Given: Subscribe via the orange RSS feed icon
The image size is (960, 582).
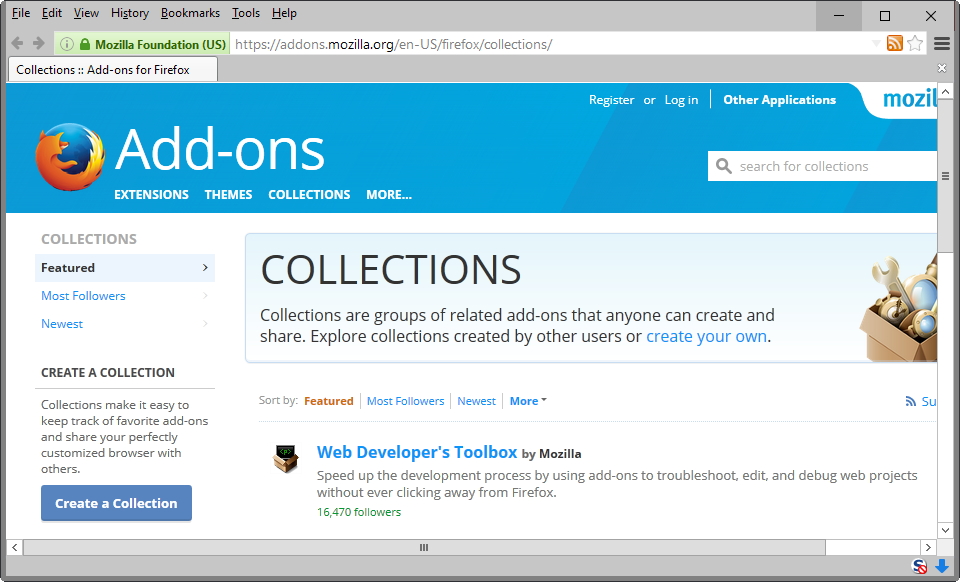Looking at the screenshot, I should coord(894,43).
